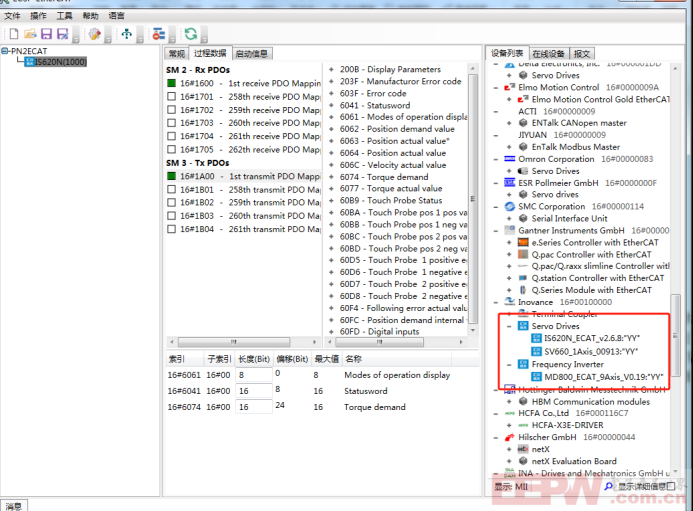This screenshot has height=511, width=693.
Task: Click the netX device icon
Action: [523, 449]
